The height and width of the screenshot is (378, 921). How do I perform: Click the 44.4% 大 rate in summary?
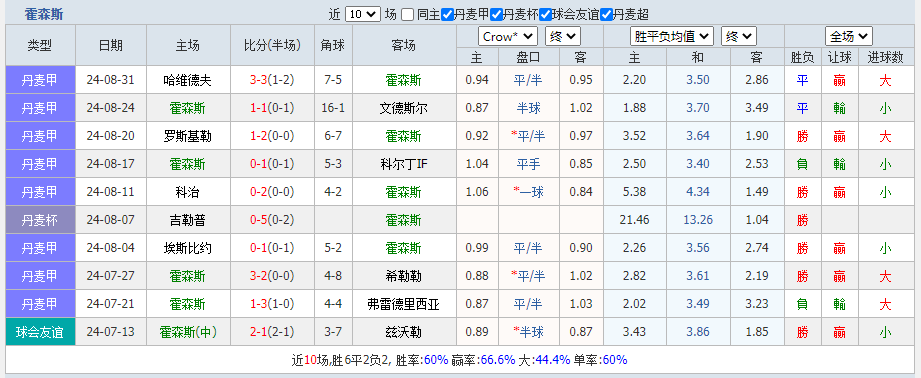tap(553, 360)
